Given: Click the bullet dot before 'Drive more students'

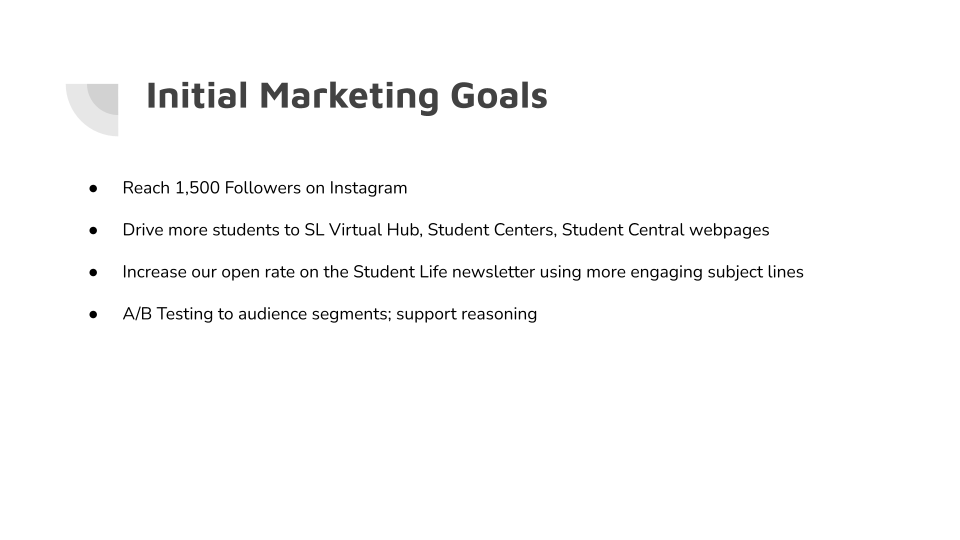Looking at the screenshot, I should 93,231.
